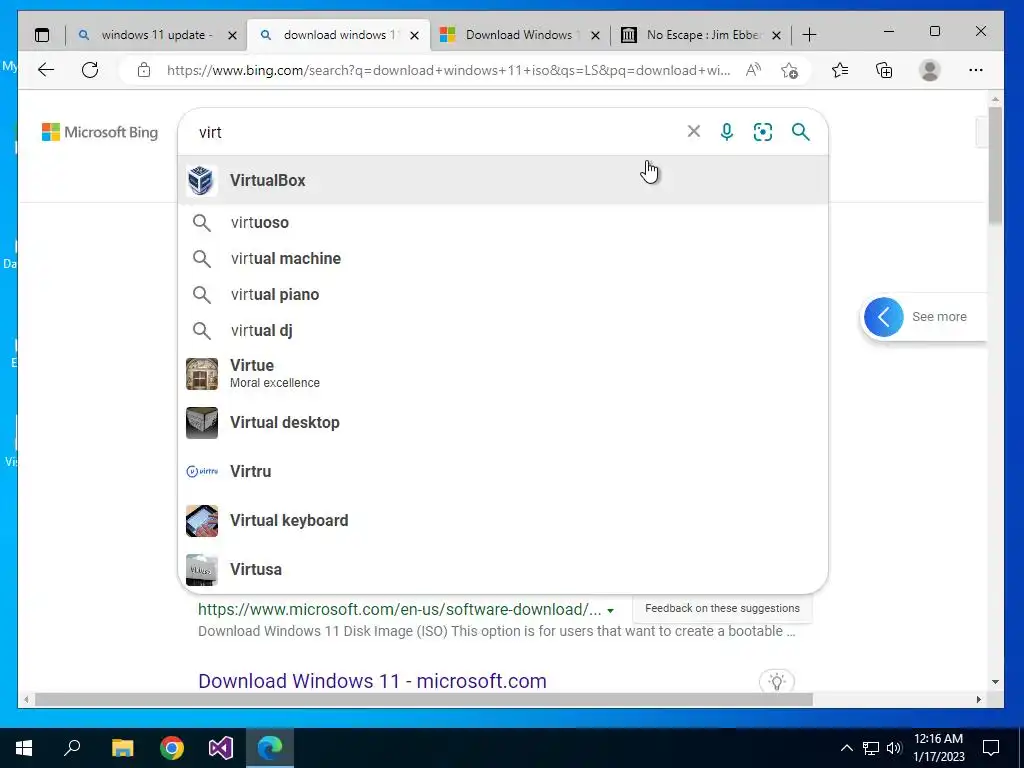Open Edge Settings and more menu
Screen dimensions: 1024x768
(976, 70)
